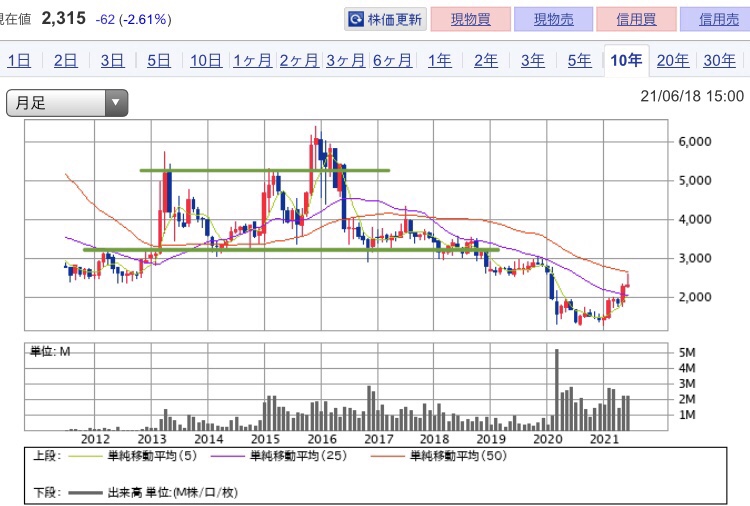
Task: Click the tallest 2020 volume bar
Action: pyautogui.click(x=557, y=390)
